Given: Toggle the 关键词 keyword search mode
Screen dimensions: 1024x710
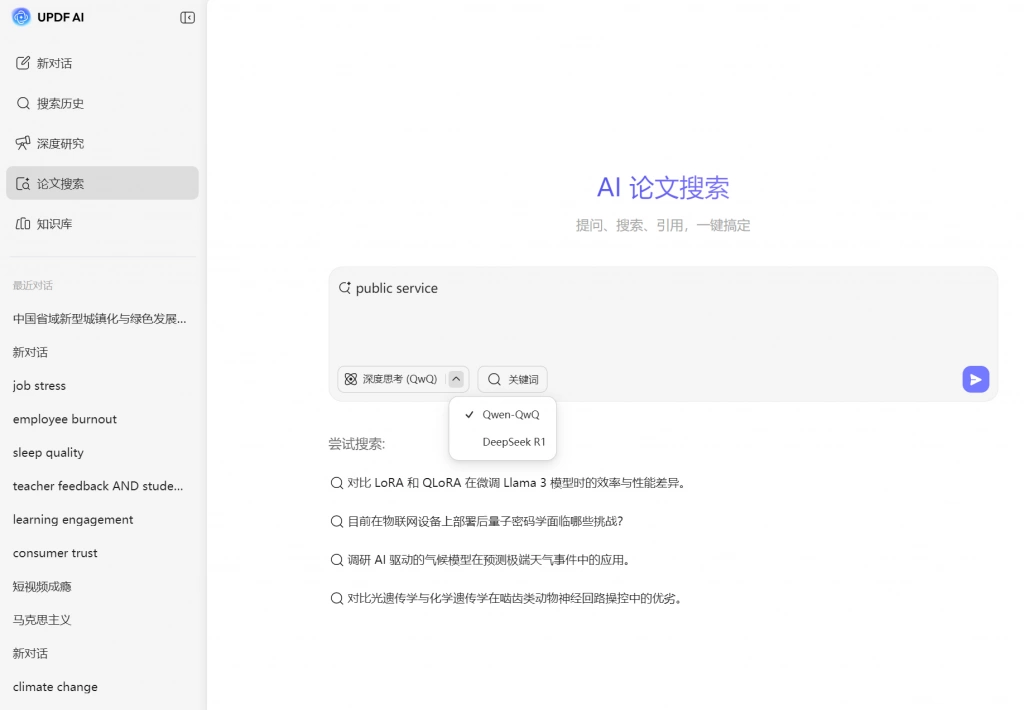Looking at the screenshot, I should 513,379.
